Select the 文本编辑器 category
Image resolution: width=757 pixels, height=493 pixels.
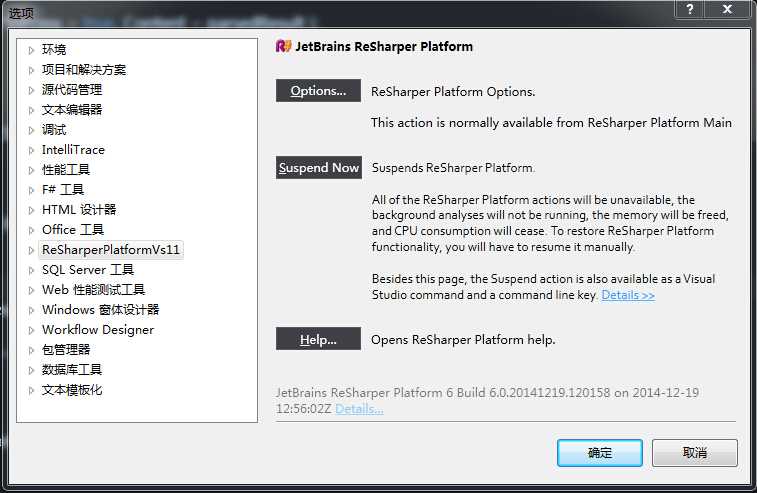pyautogui.click(x=72, y=110)
